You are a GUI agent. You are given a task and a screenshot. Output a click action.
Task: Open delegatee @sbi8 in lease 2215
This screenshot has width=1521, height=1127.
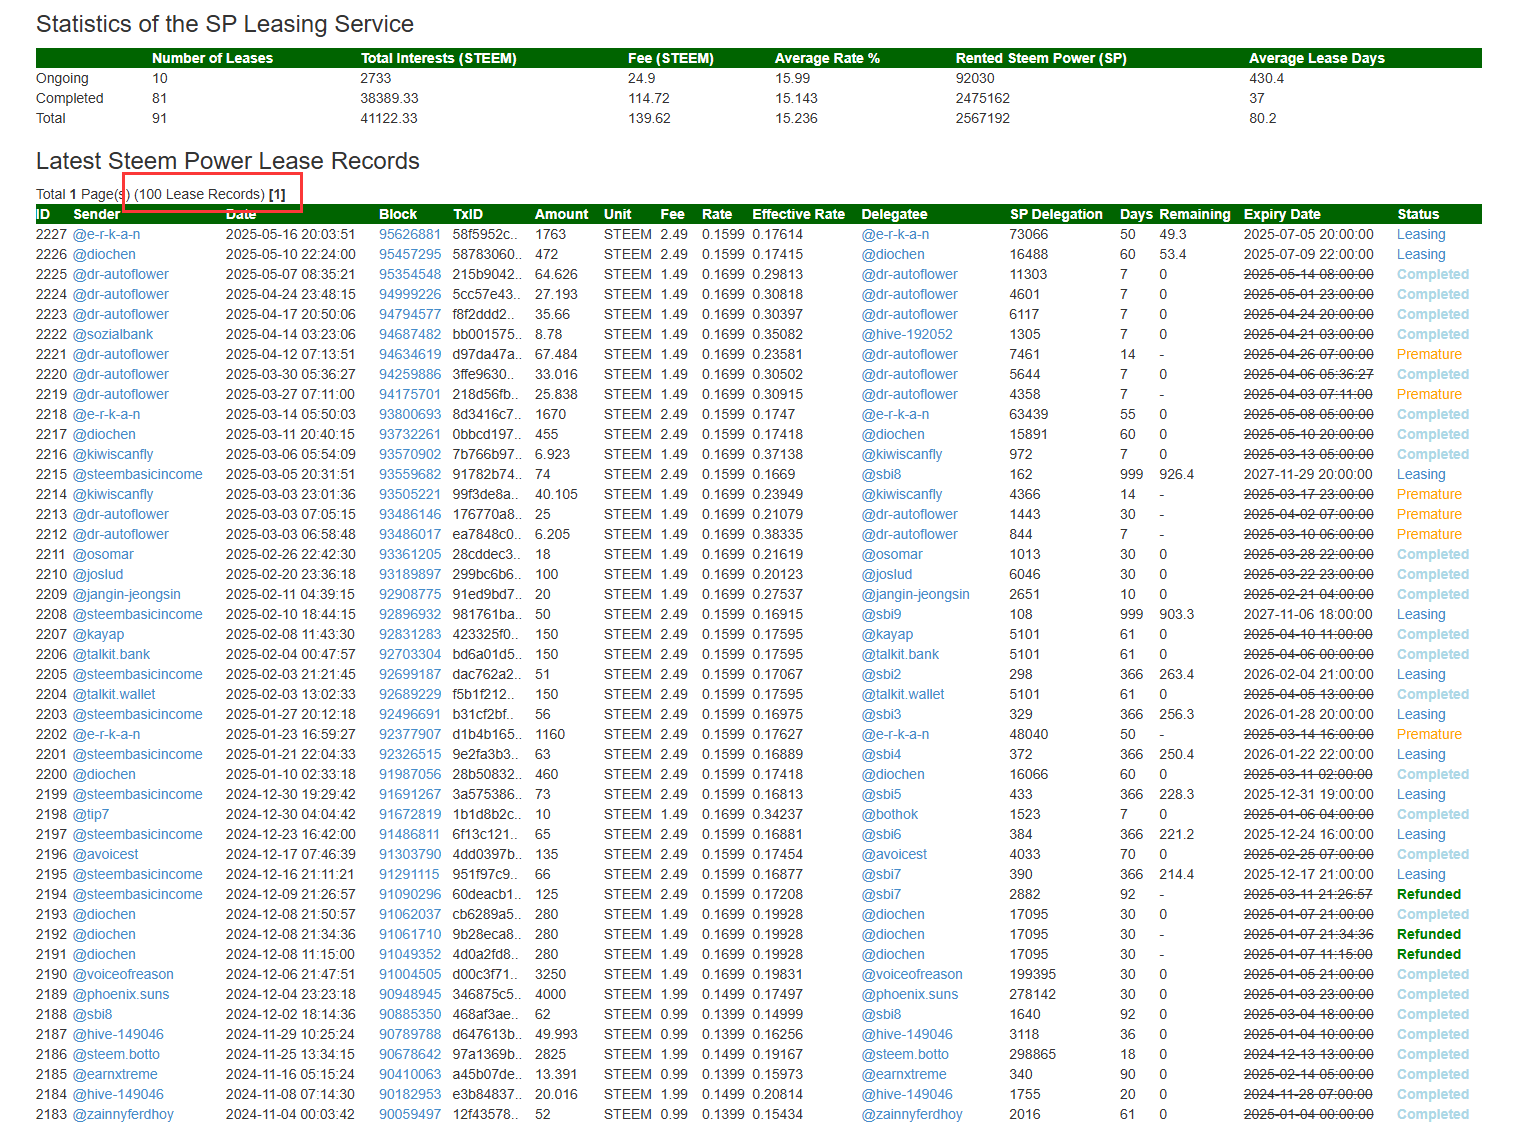point(881,474)
